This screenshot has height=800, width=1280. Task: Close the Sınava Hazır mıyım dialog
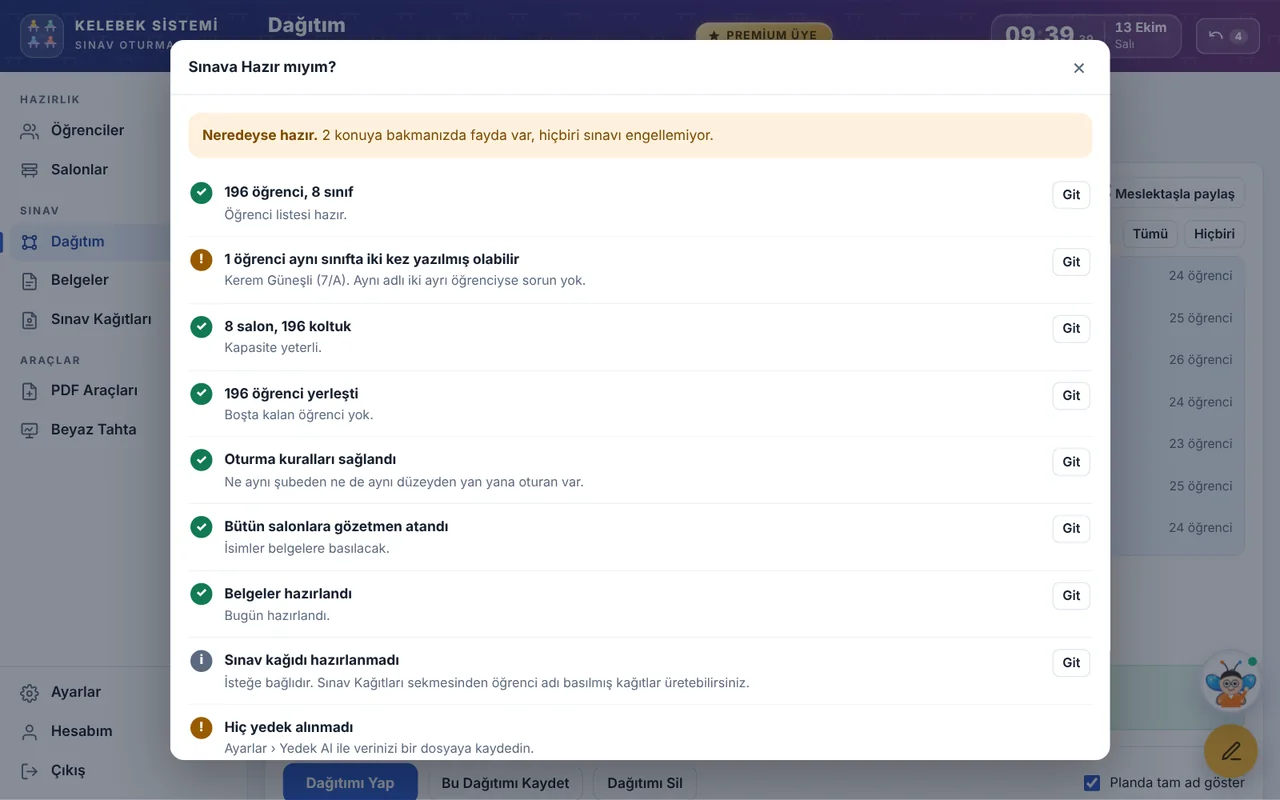[x=1079, y=68]
